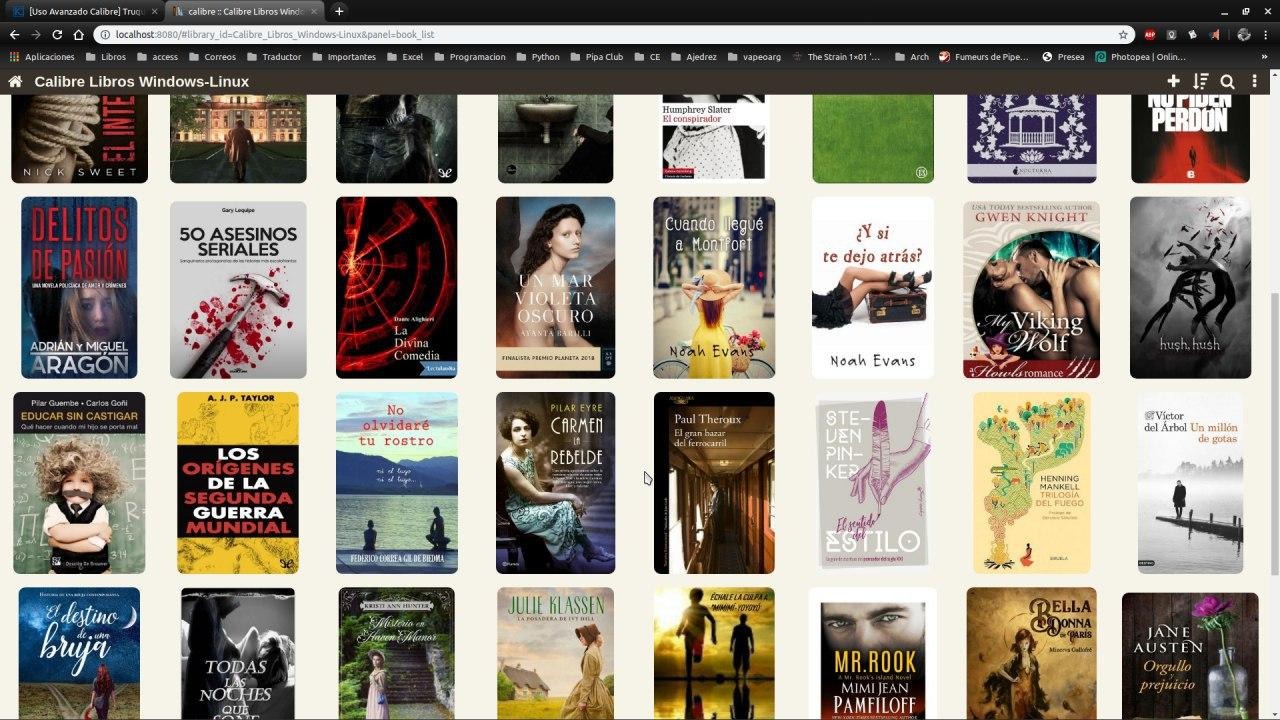Click the Calibre Libros Windows-Linux title
Image resolution: width=1280 pixels, height=720 pixels.
142,82
